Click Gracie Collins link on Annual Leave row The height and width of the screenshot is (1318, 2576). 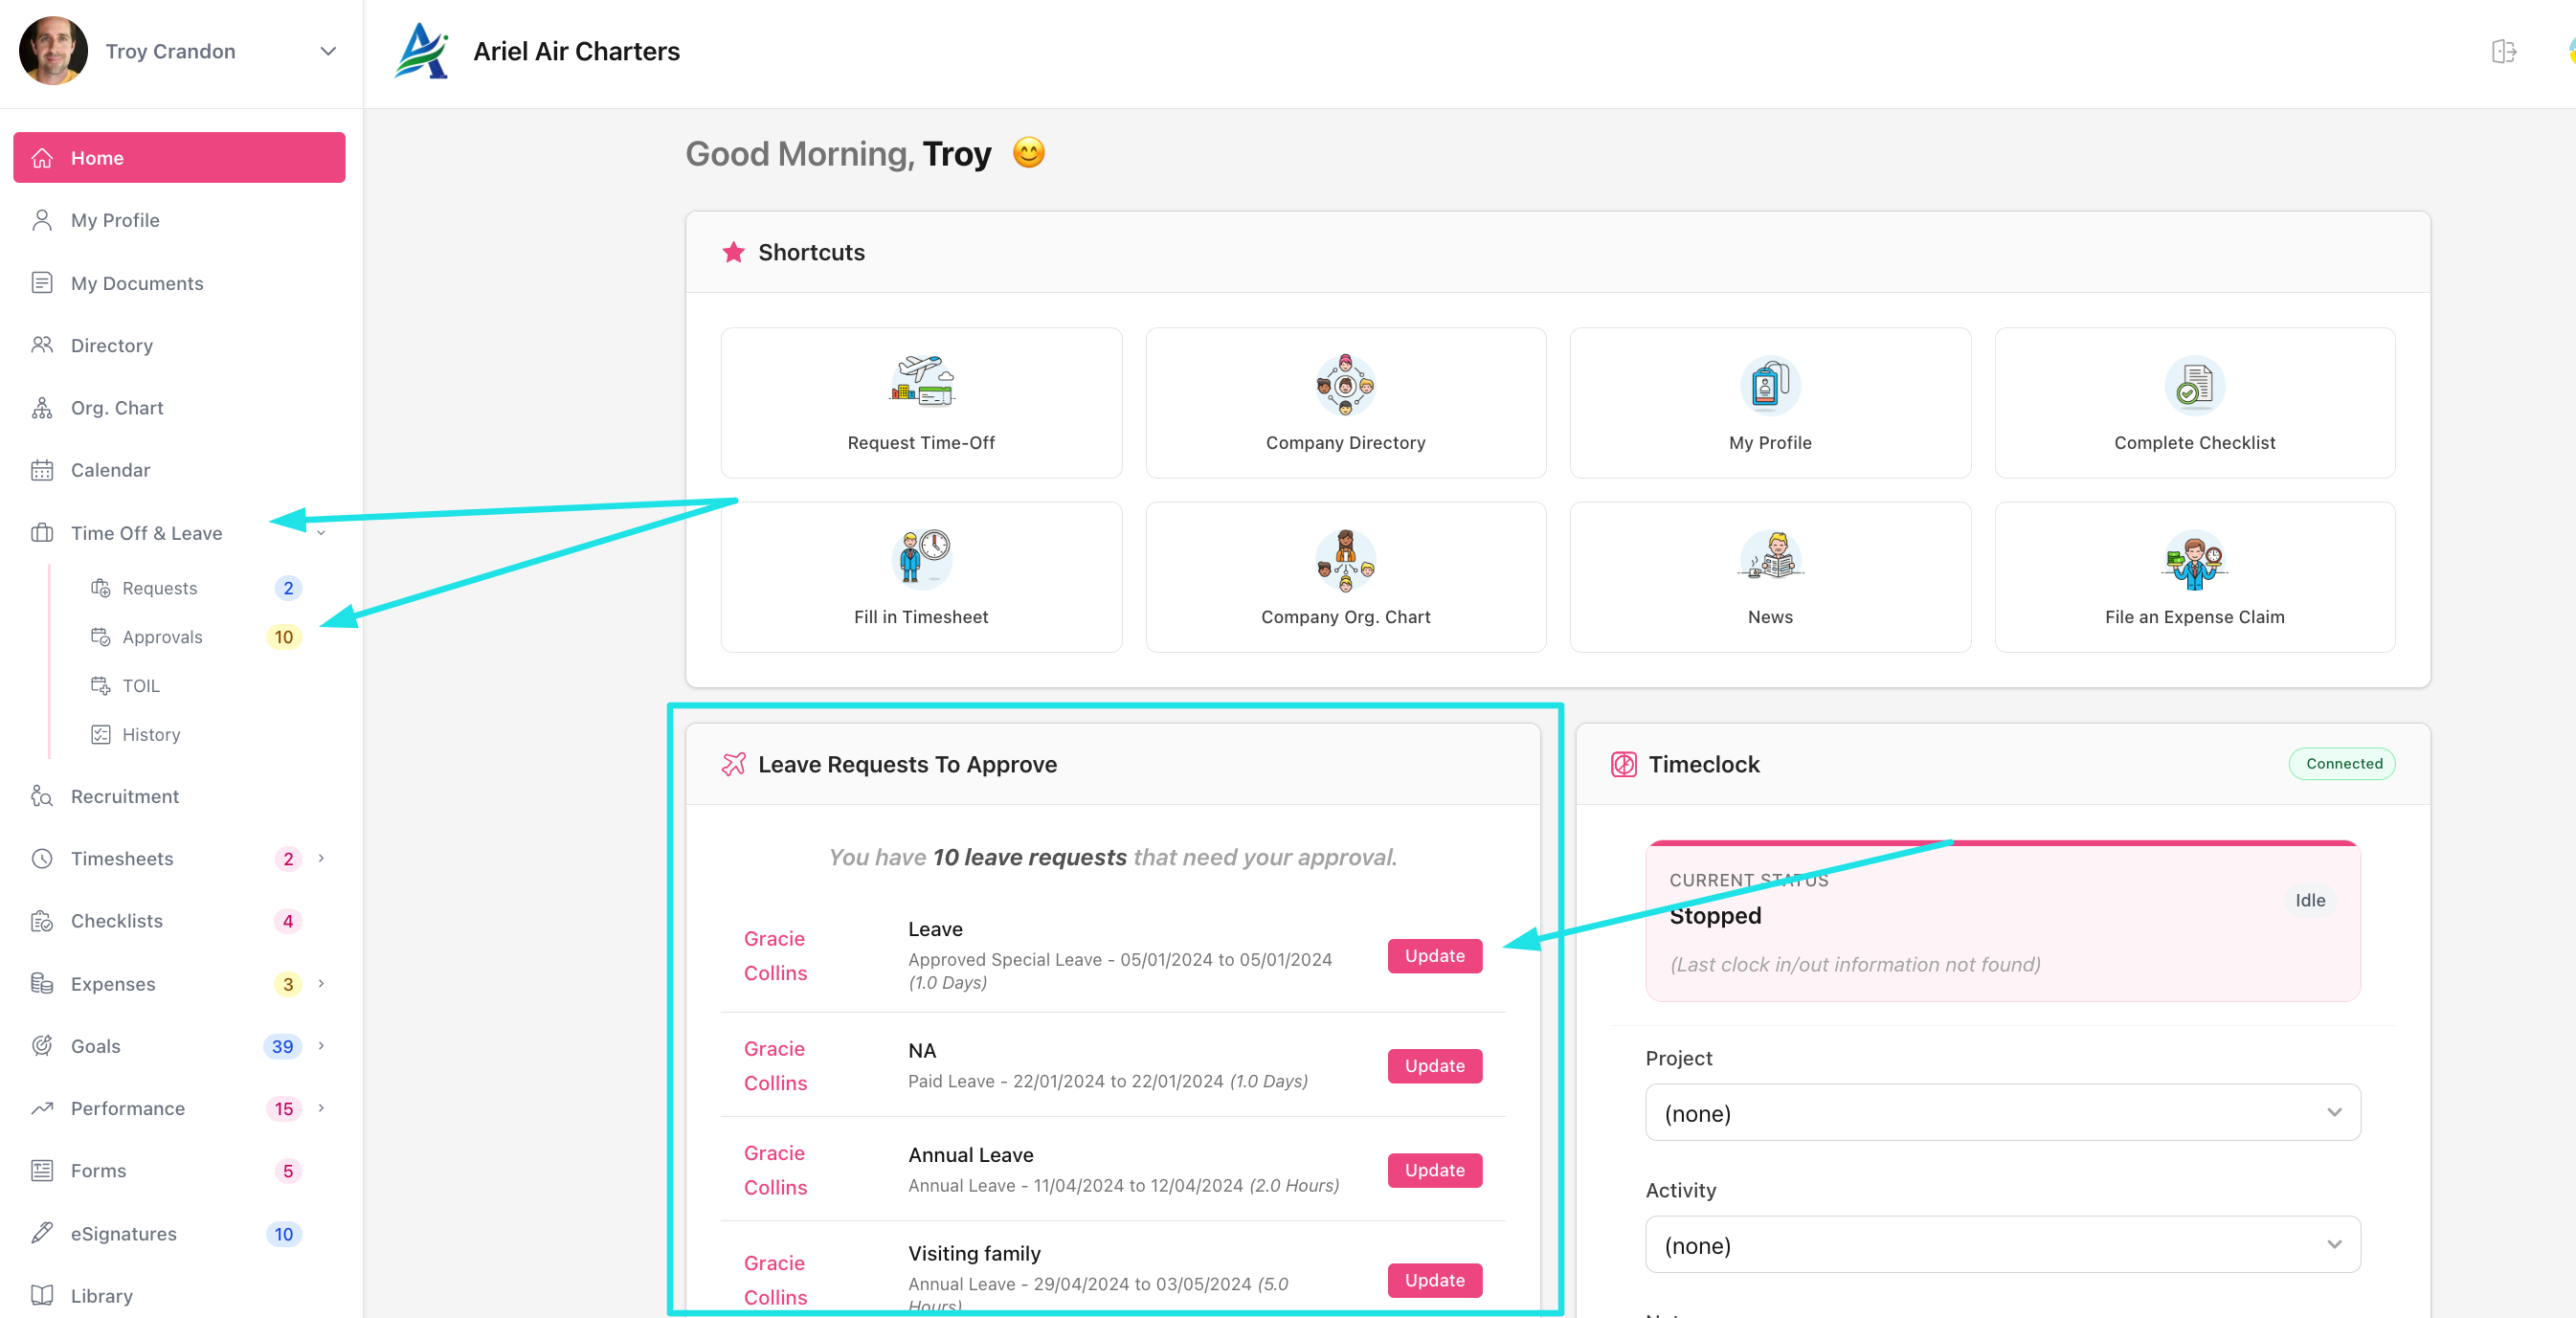pyautogui.click(x=775, y=1170)
